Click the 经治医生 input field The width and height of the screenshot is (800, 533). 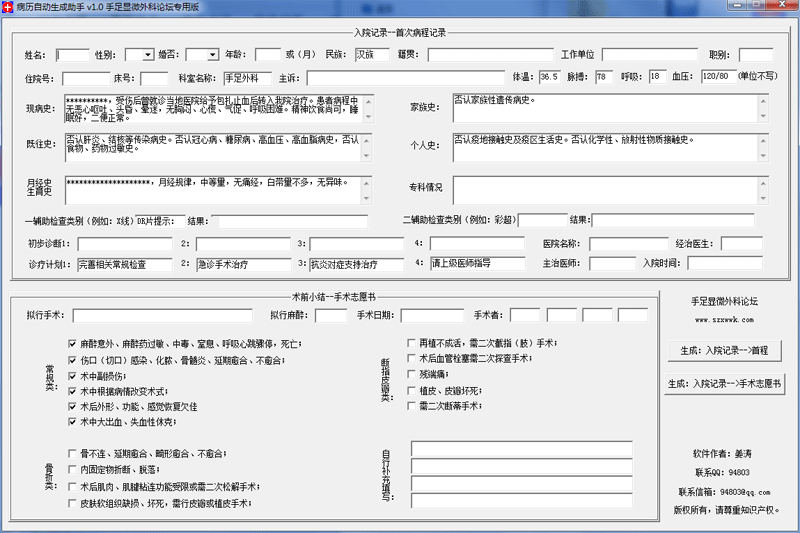click(x=742, y=244)
